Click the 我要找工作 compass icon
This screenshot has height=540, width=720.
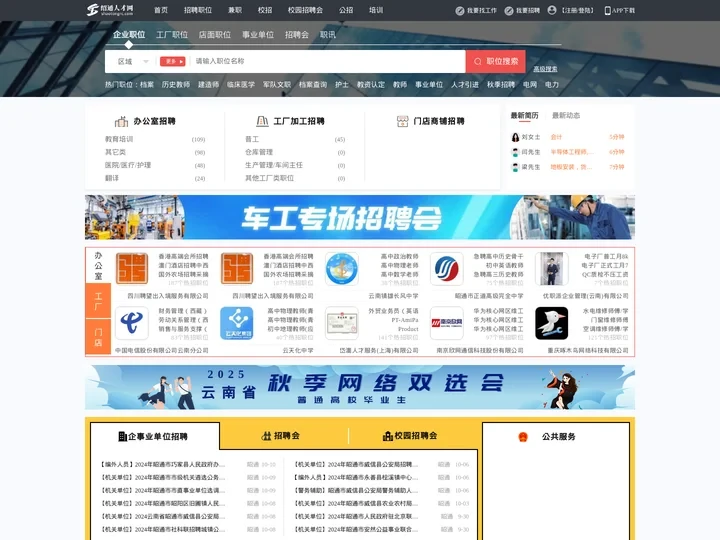(x=460, y=11)
